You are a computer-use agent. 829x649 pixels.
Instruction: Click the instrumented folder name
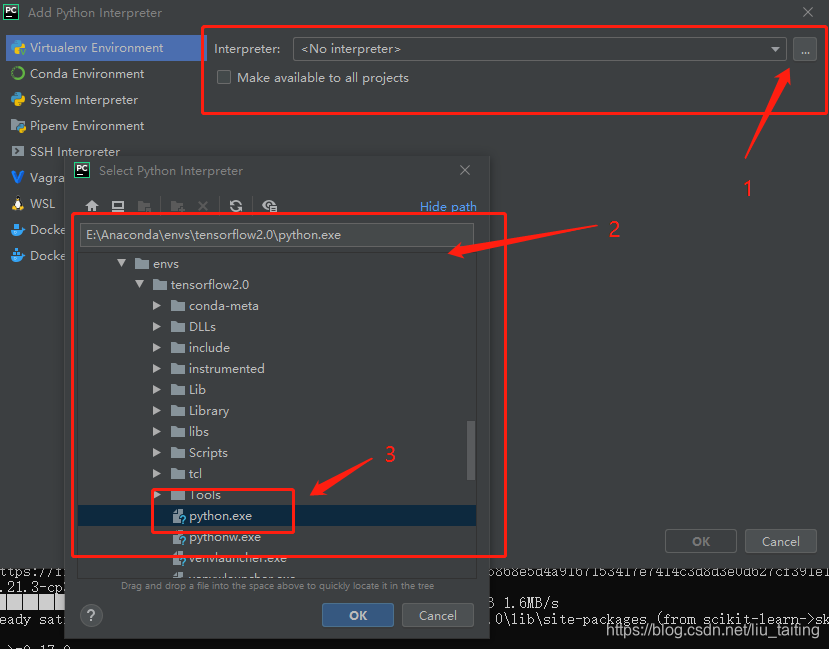click(227, 368)
